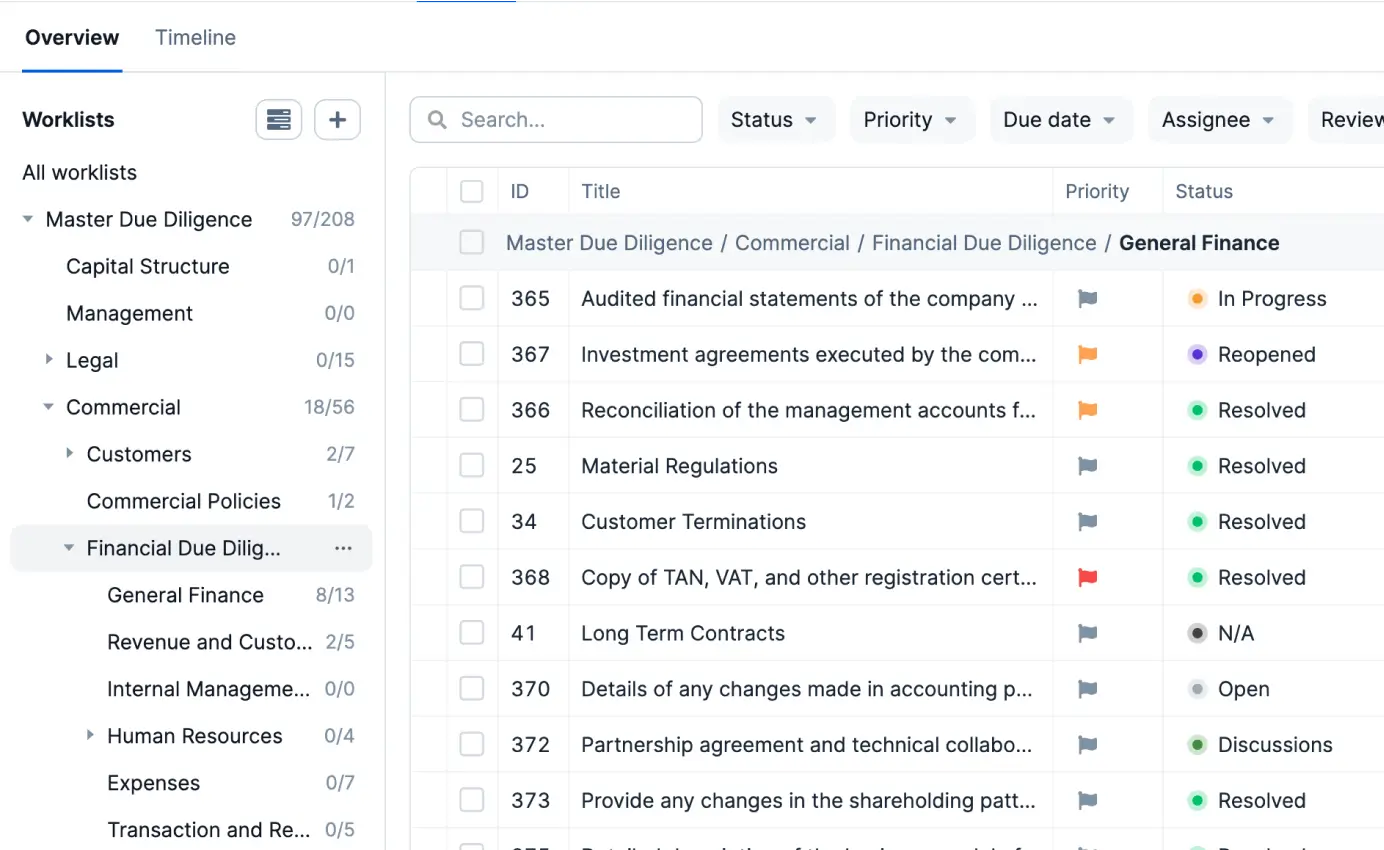Click the worklist layout icon beside Worklists heading
Image resolution: width=1384 pixels, height=850 pixels.
pos(278,119)
